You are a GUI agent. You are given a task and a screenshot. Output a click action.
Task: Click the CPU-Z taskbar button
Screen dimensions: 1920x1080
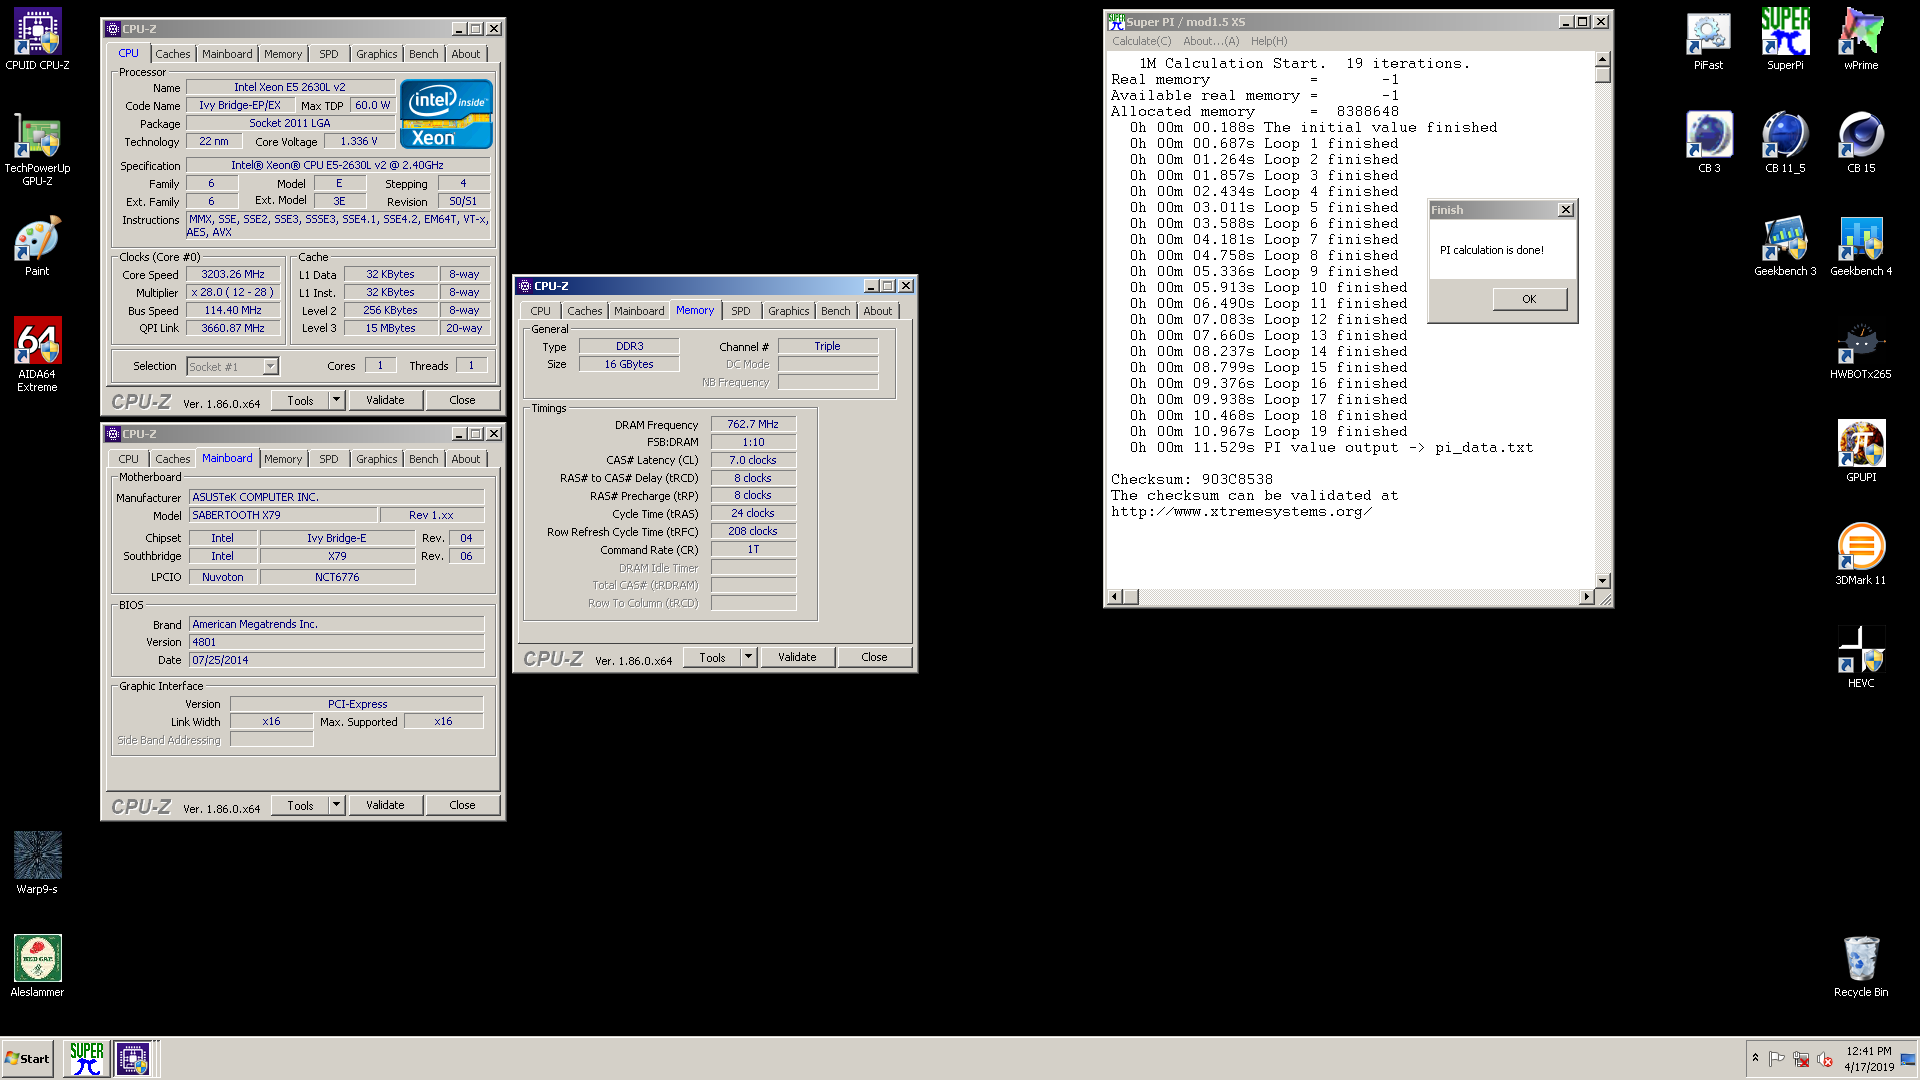133,1058
